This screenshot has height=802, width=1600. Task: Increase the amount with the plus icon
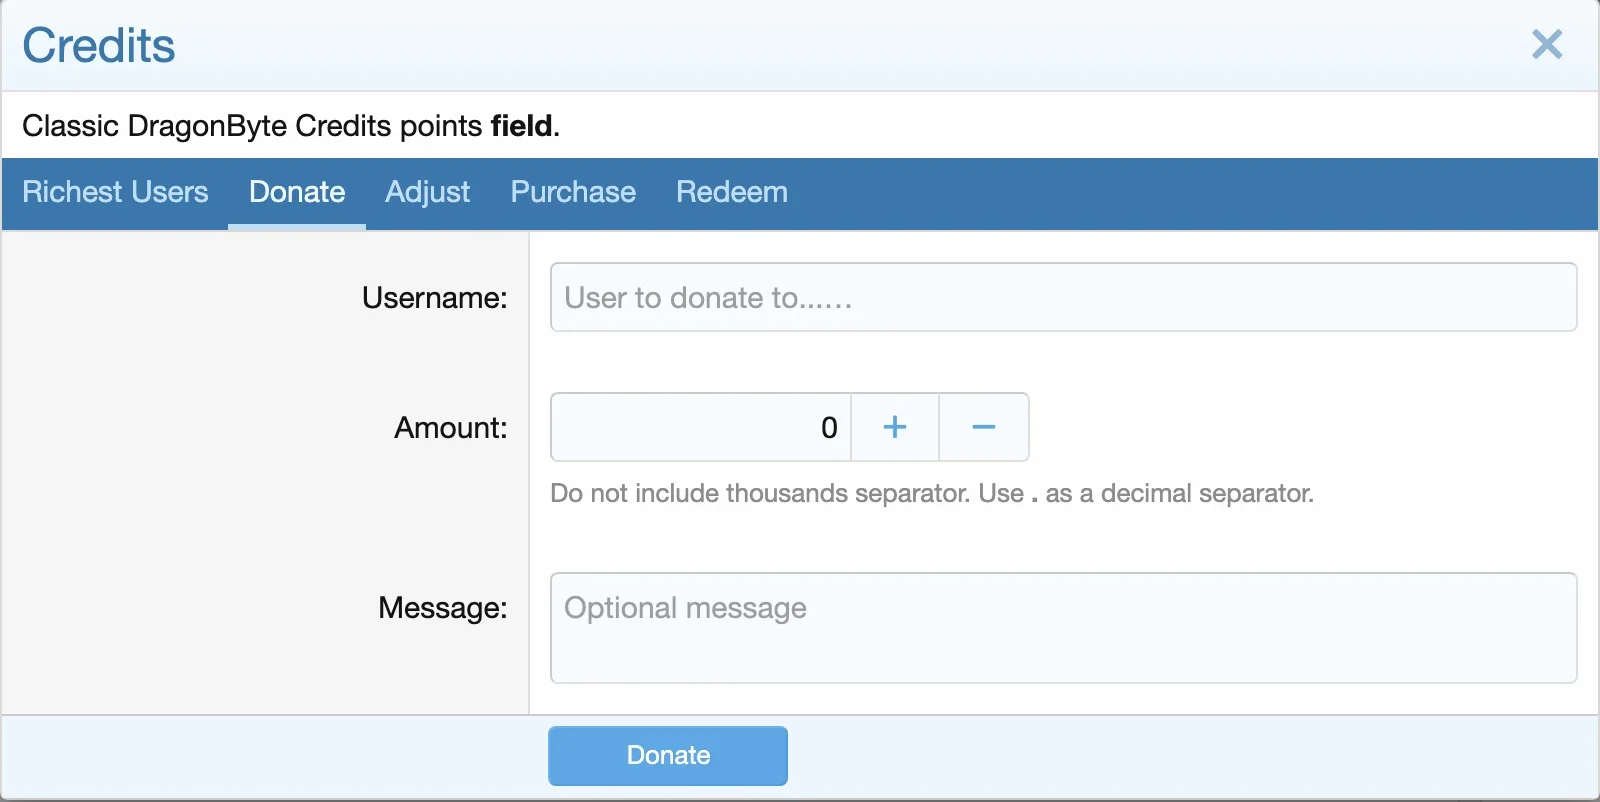(895, 427)
